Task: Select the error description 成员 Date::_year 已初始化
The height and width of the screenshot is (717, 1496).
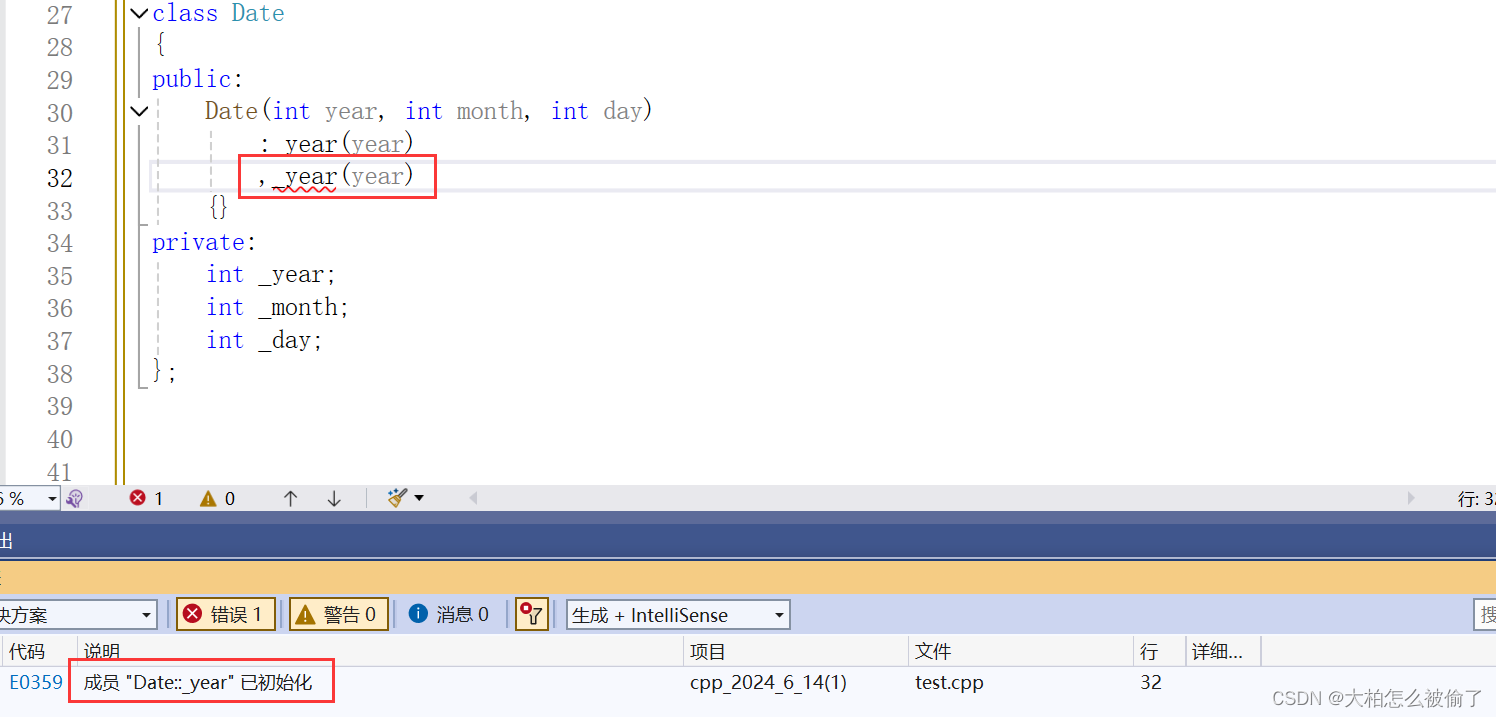Action: [x=198, y=683]
